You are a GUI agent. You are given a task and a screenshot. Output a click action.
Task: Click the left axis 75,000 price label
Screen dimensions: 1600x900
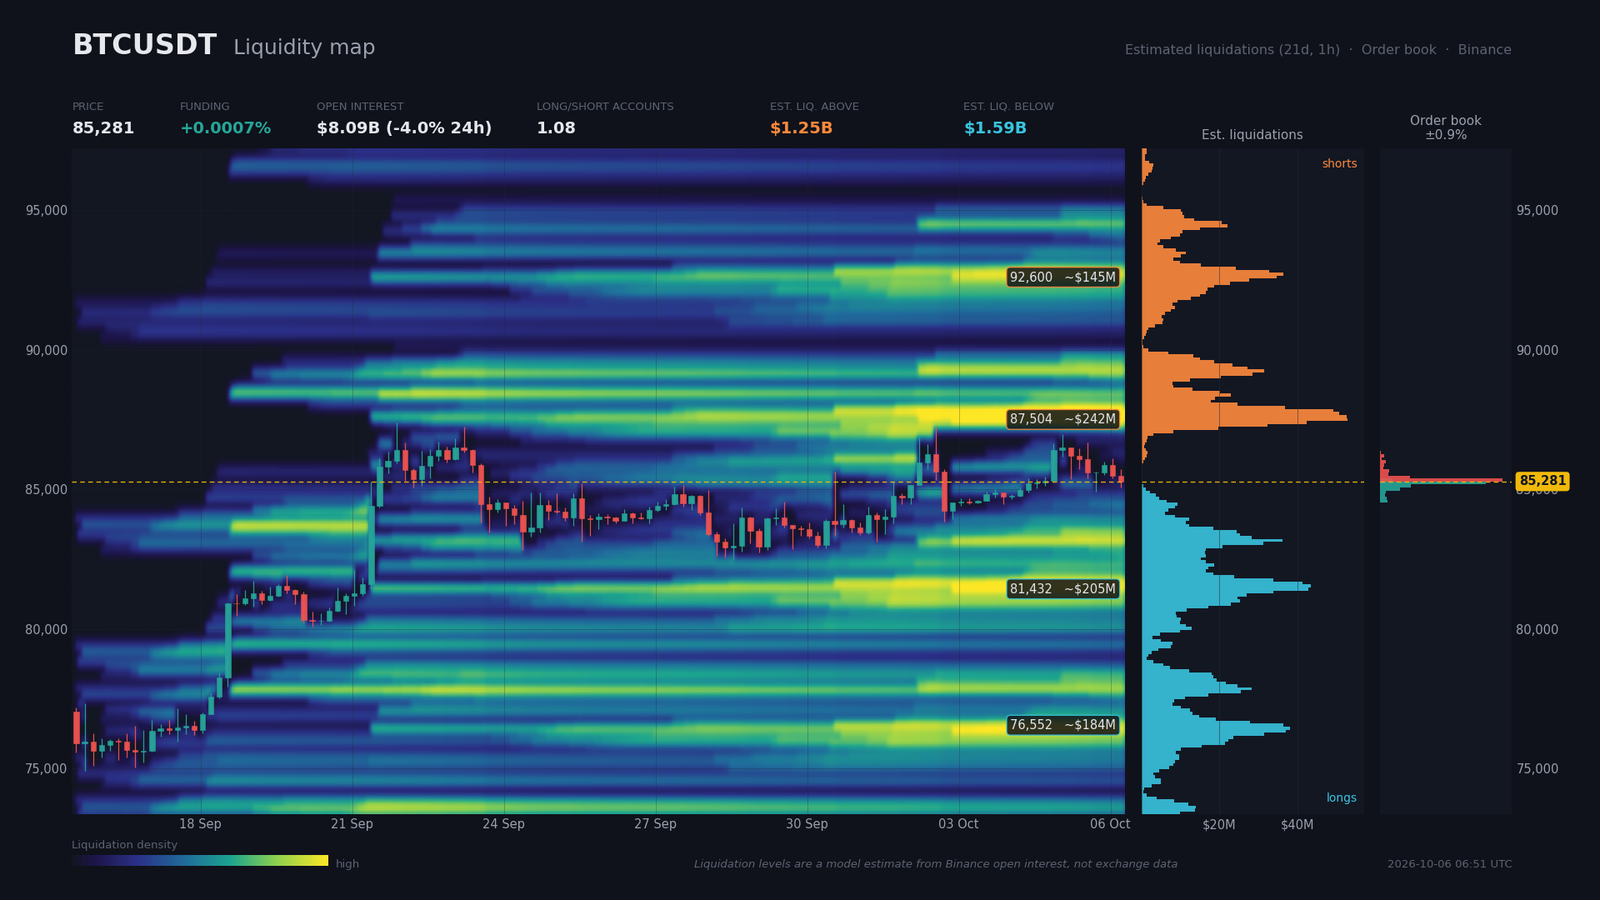[x=47, y=769]
